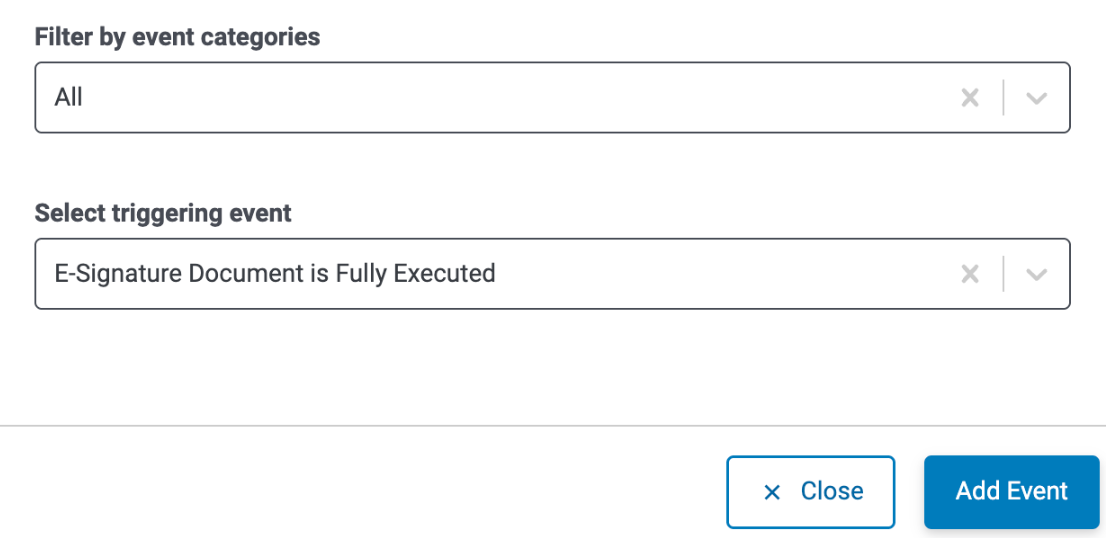The width and height of the screenshot is (1106, 538).
Task: Open the 'Filter by event categories' combo box
Action: pos(552,97)
